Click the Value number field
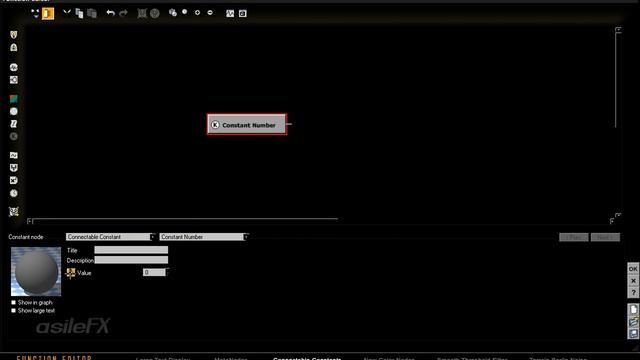 click(x=154, y=272)
